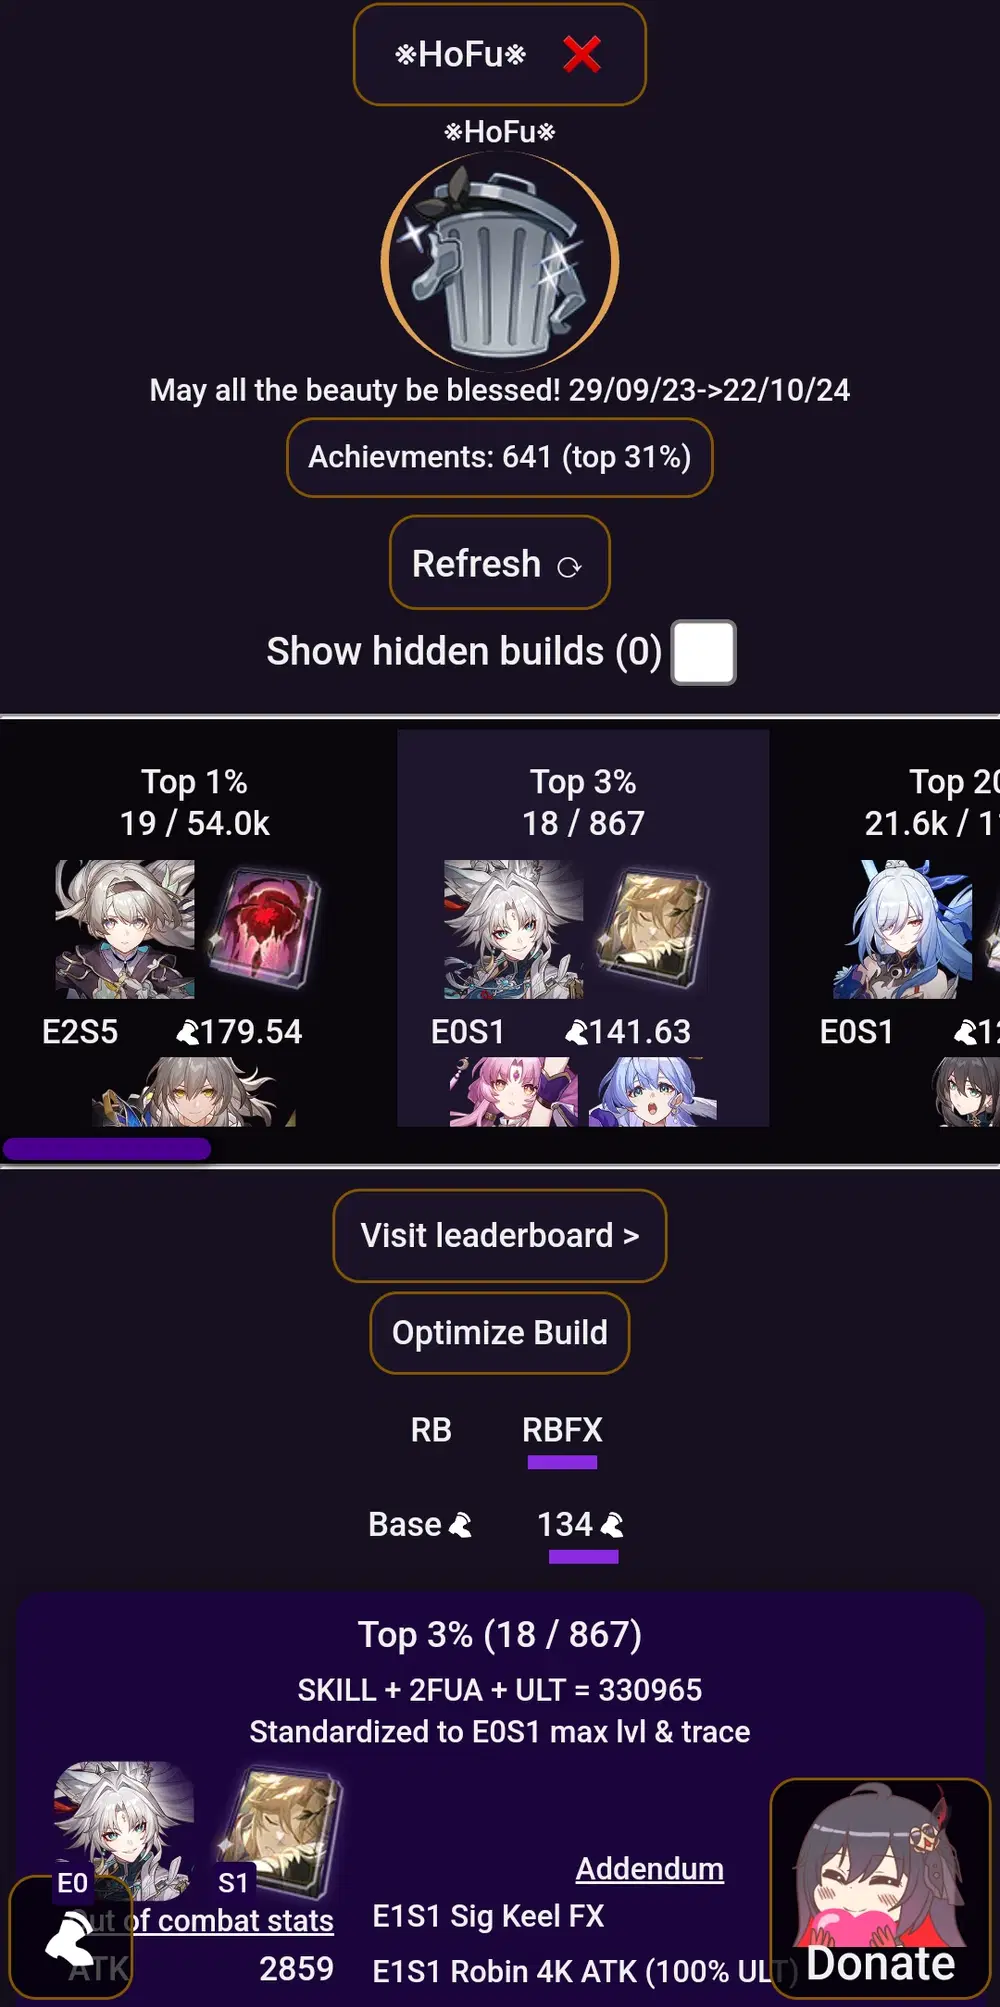Viewport: 1000px width, 2007px height.
Task: Click Optimize Build button
Action: click(500, 1333)
